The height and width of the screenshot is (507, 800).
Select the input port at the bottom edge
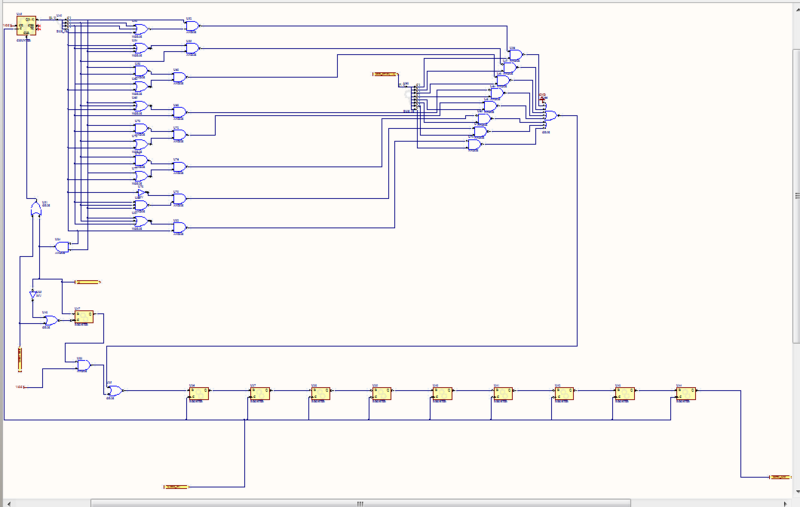coord(175,486)
